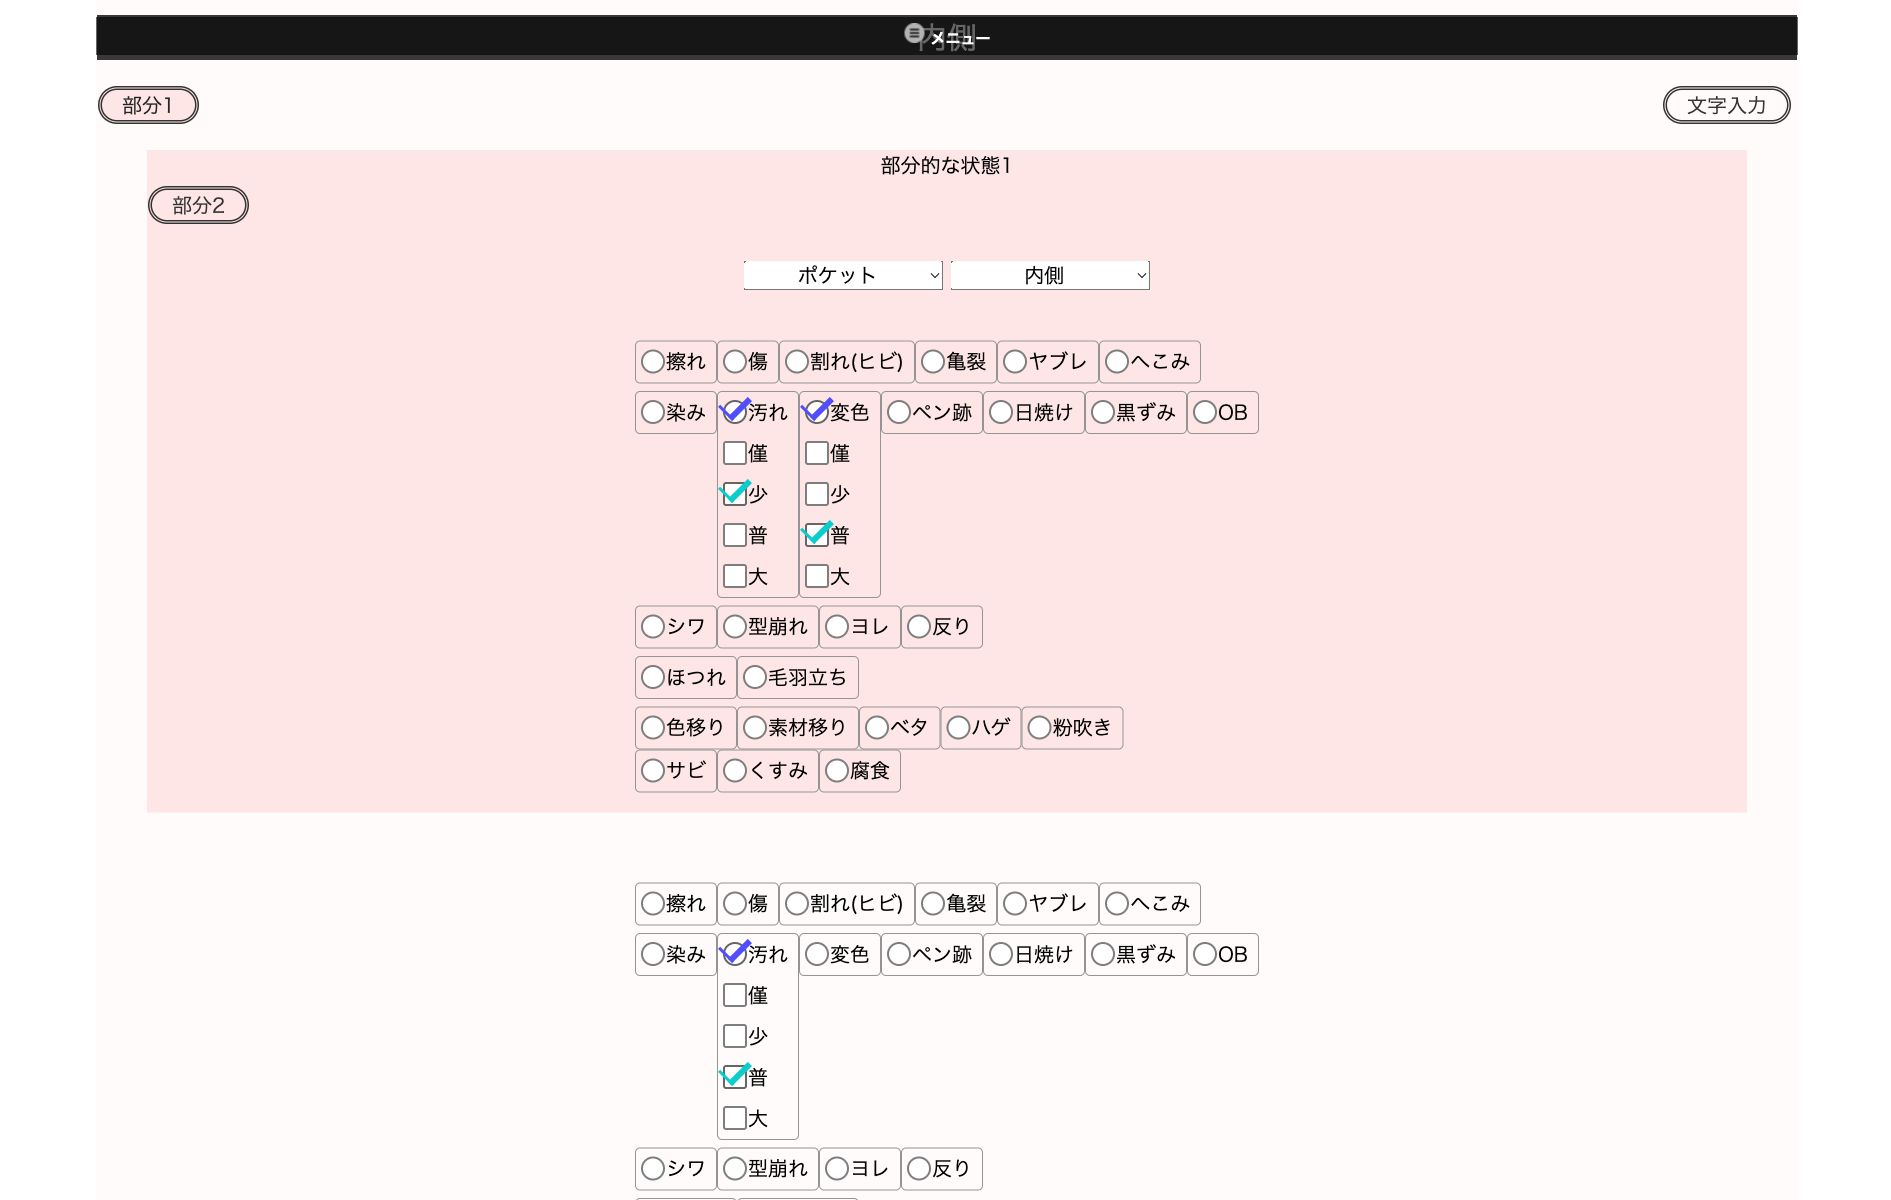Select the くすみ radio option
Viewport: 1891px width, 1200px height.
[735, 770]
